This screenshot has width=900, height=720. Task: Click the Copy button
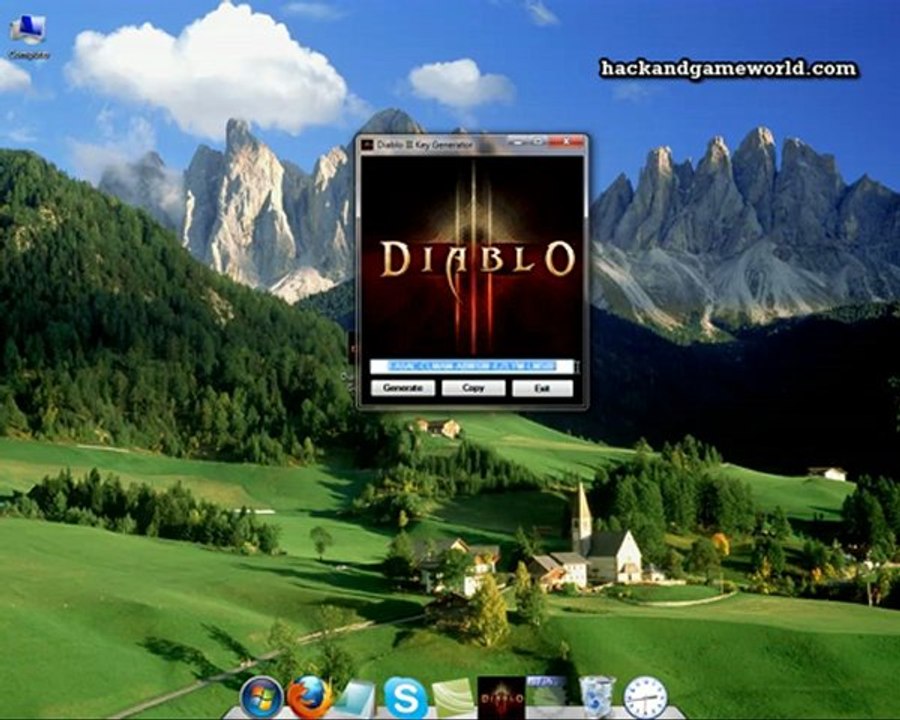point(473,388)
